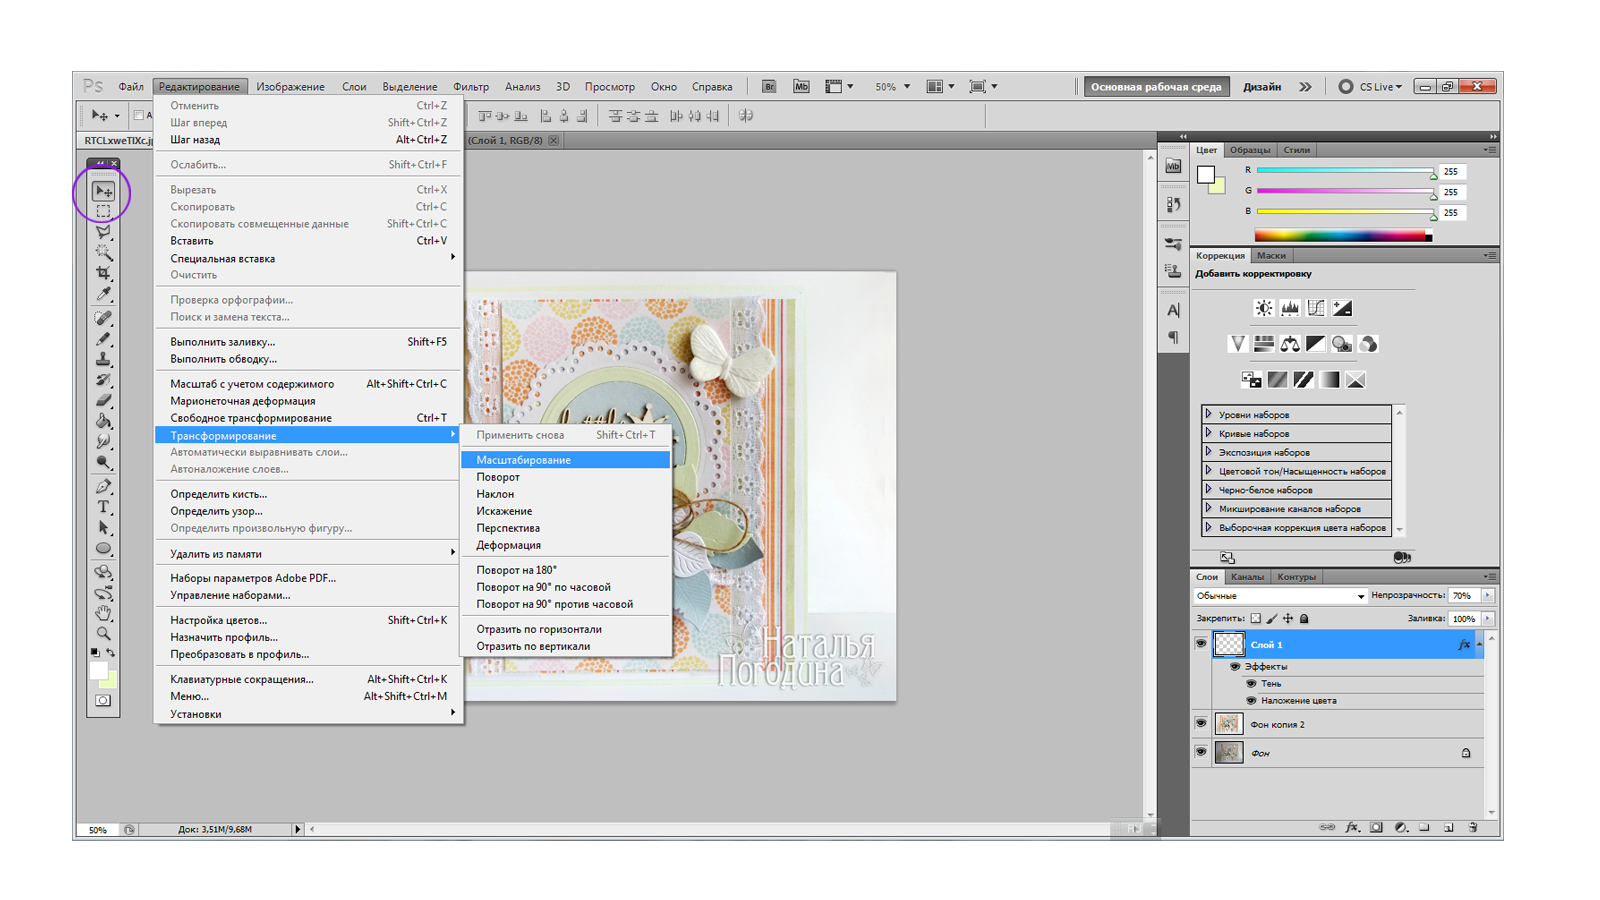Toggle visibility of Фон копия 2 layer

point(1201,723)
